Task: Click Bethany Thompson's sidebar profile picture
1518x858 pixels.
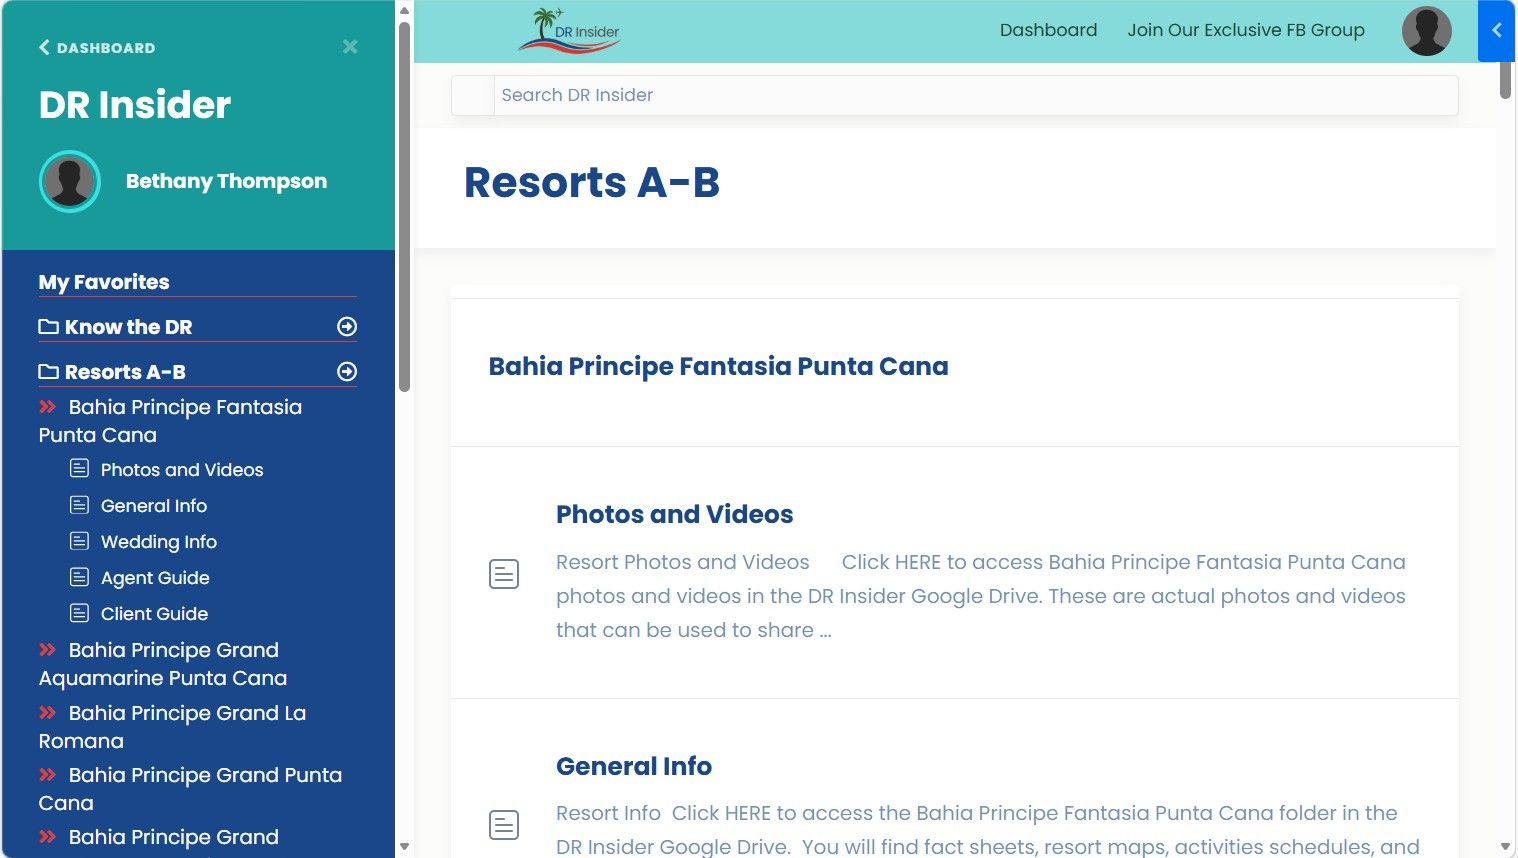Action: pyautogui.click(x=70, y=181)
